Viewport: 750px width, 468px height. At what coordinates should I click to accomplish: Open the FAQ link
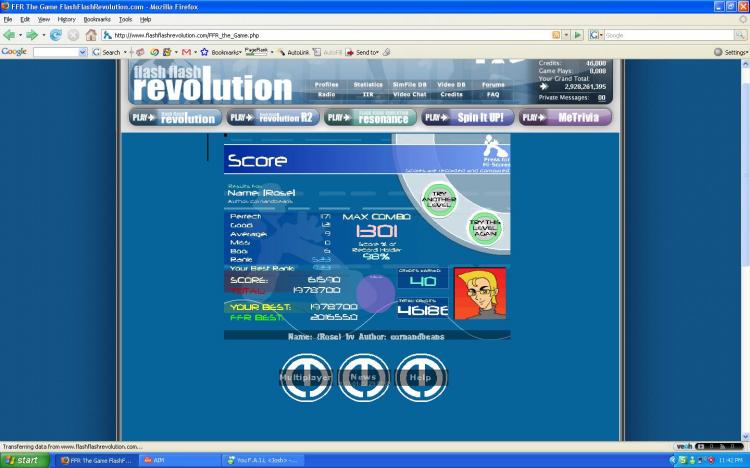tap(493, 94)
